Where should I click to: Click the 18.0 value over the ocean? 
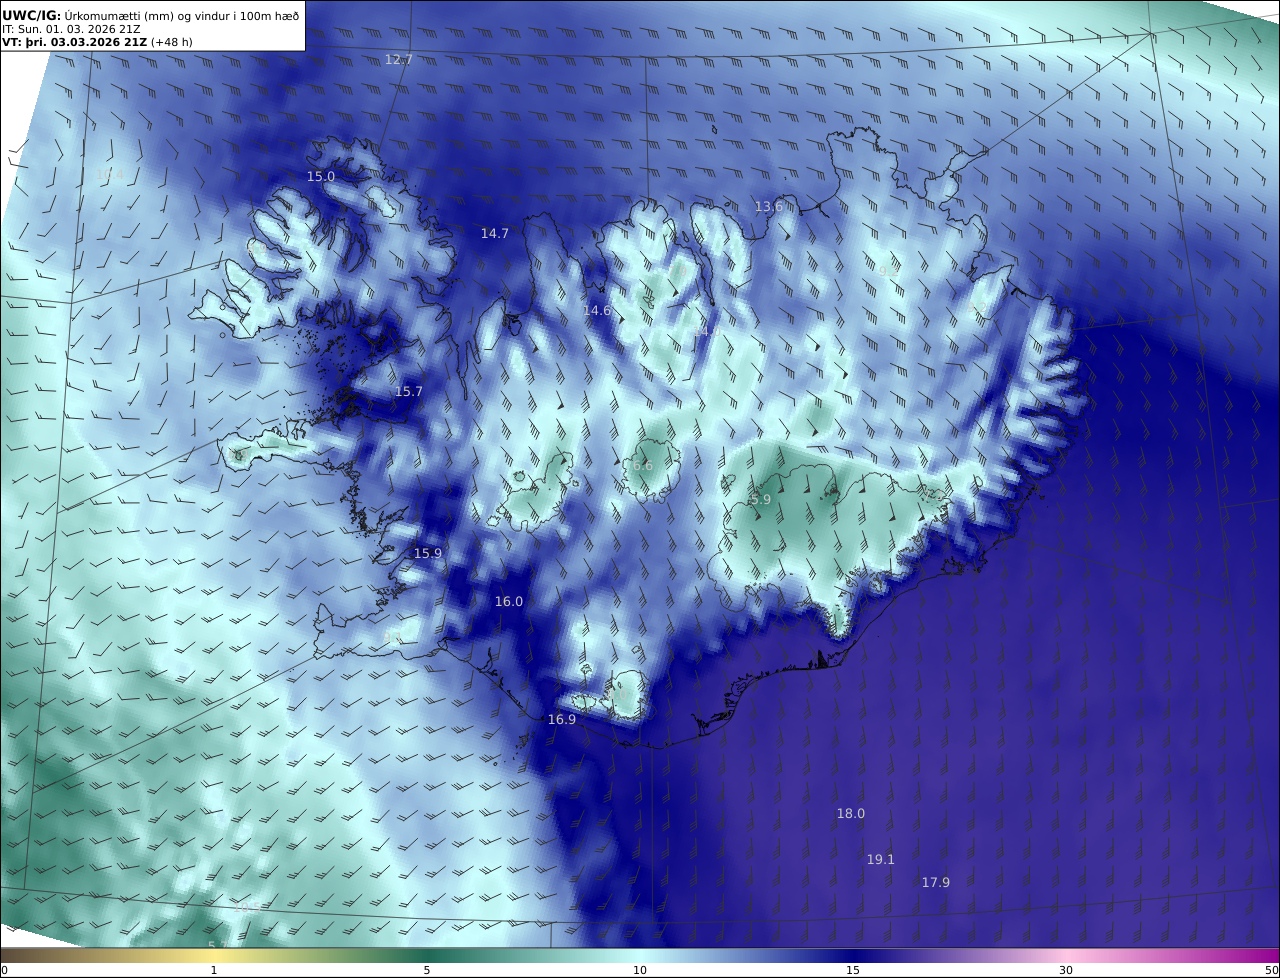(851, 814)
